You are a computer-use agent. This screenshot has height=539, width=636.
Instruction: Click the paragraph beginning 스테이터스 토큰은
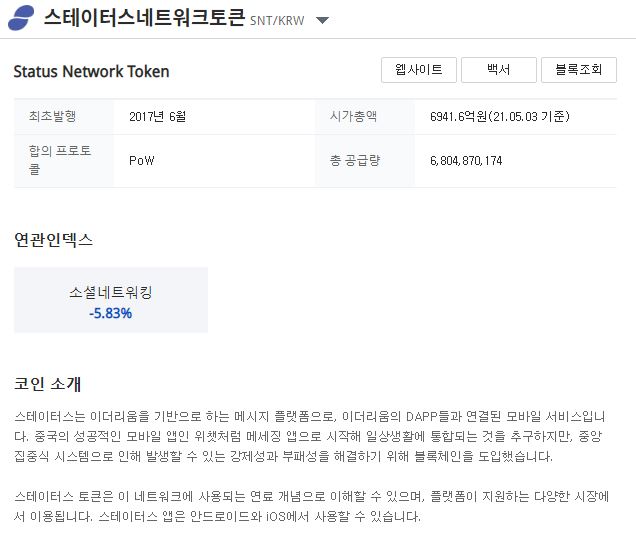tap(312, 506)
